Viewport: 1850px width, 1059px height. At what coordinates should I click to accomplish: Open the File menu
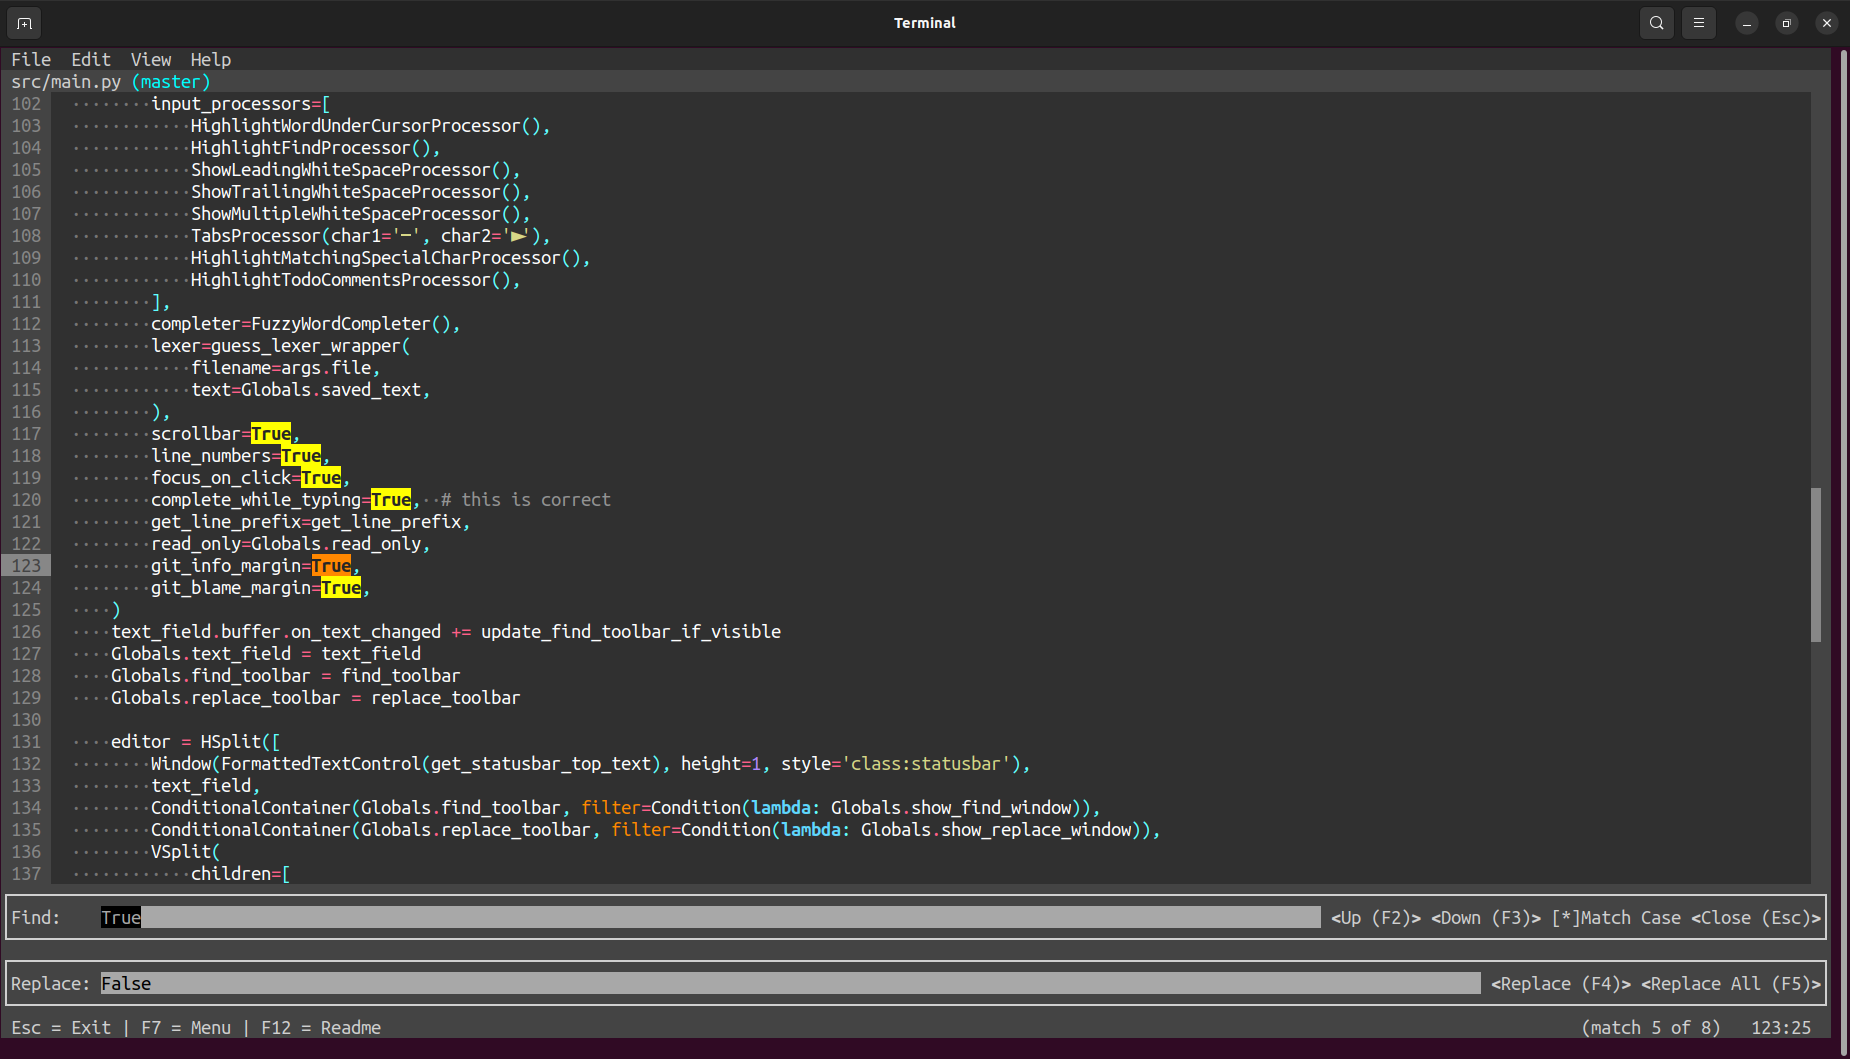(x=31, y=60)
